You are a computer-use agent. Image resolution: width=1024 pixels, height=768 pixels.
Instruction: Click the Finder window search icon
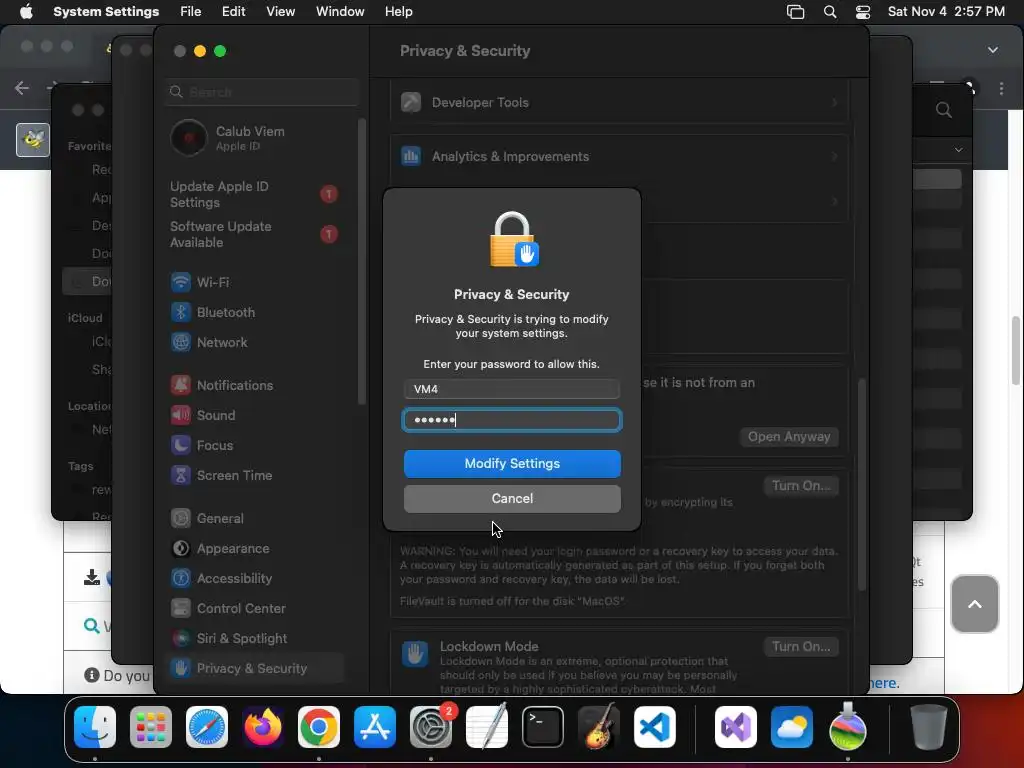(943, 110)
